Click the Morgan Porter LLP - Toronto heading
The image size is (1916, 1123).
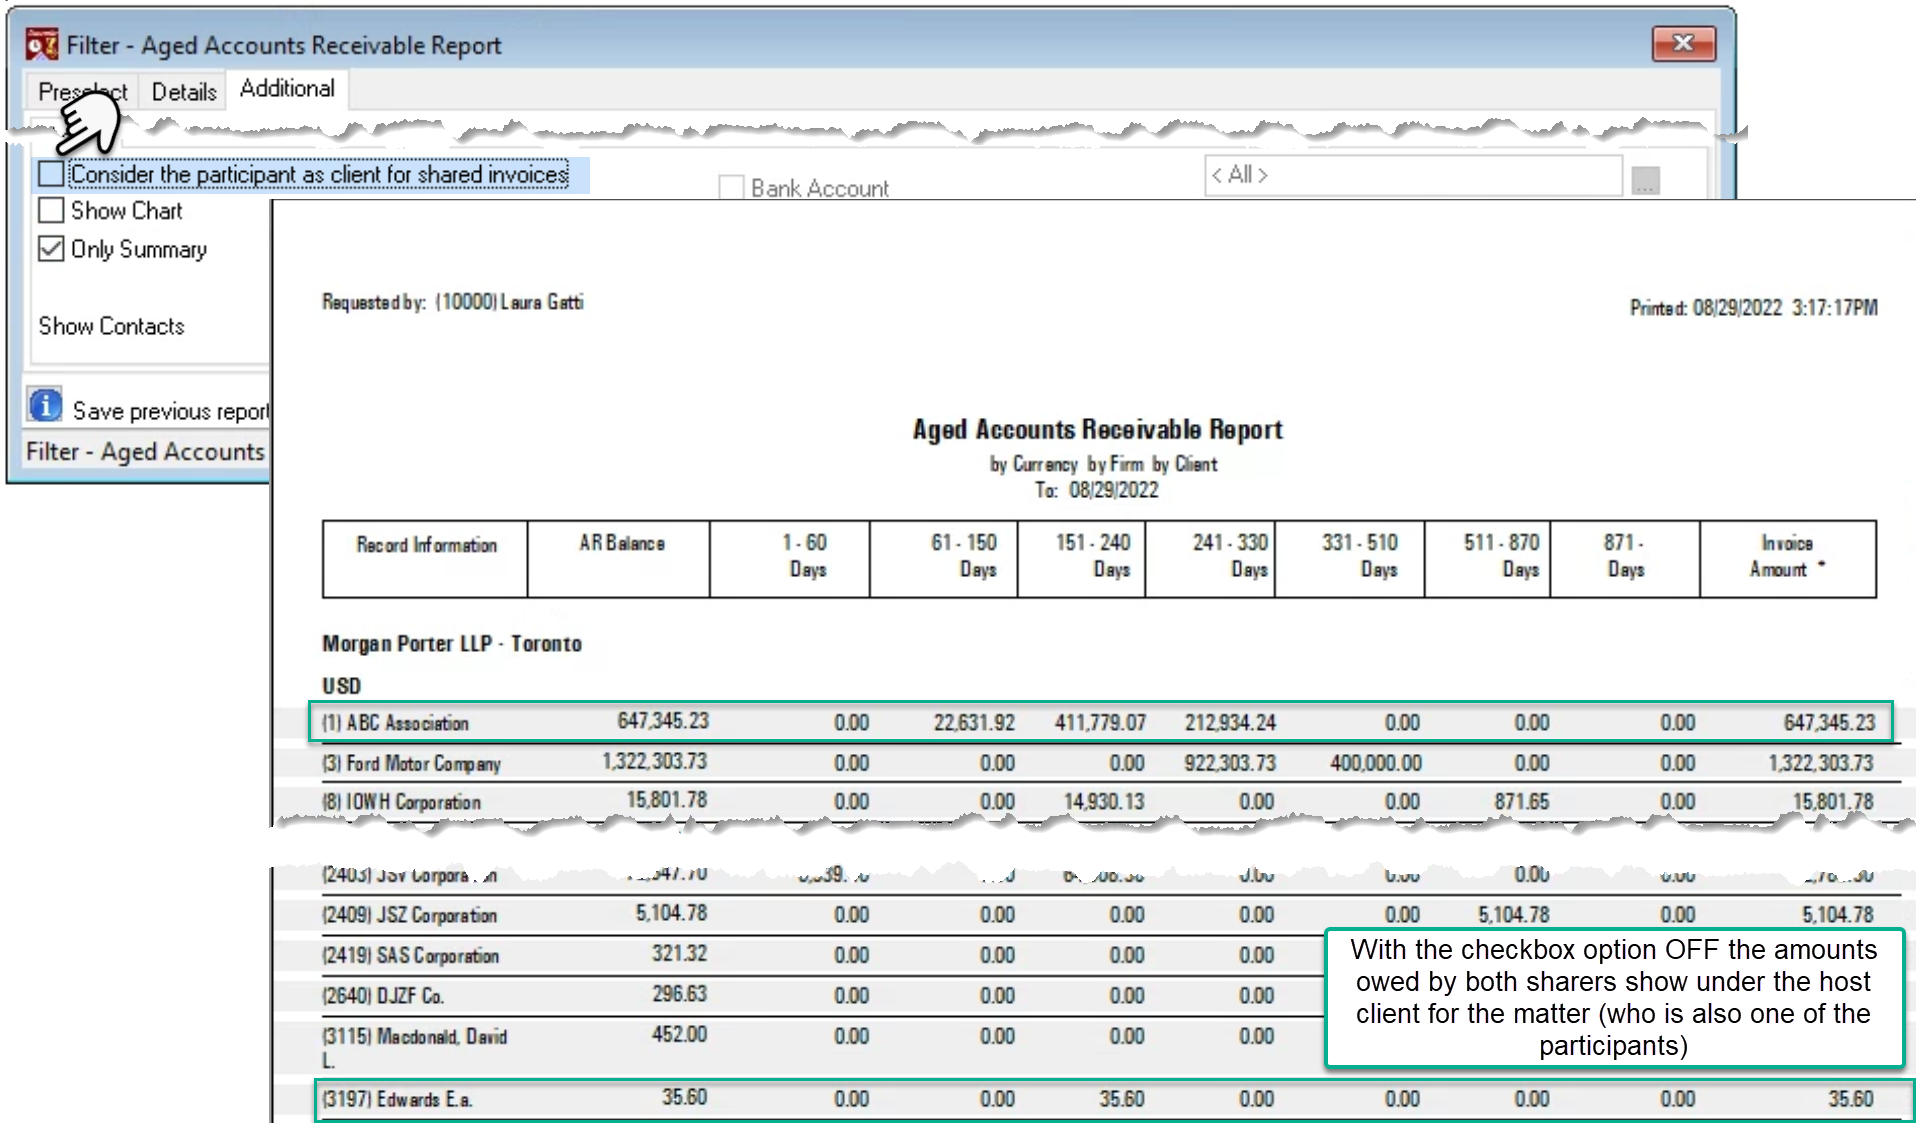tap(451, 644)
